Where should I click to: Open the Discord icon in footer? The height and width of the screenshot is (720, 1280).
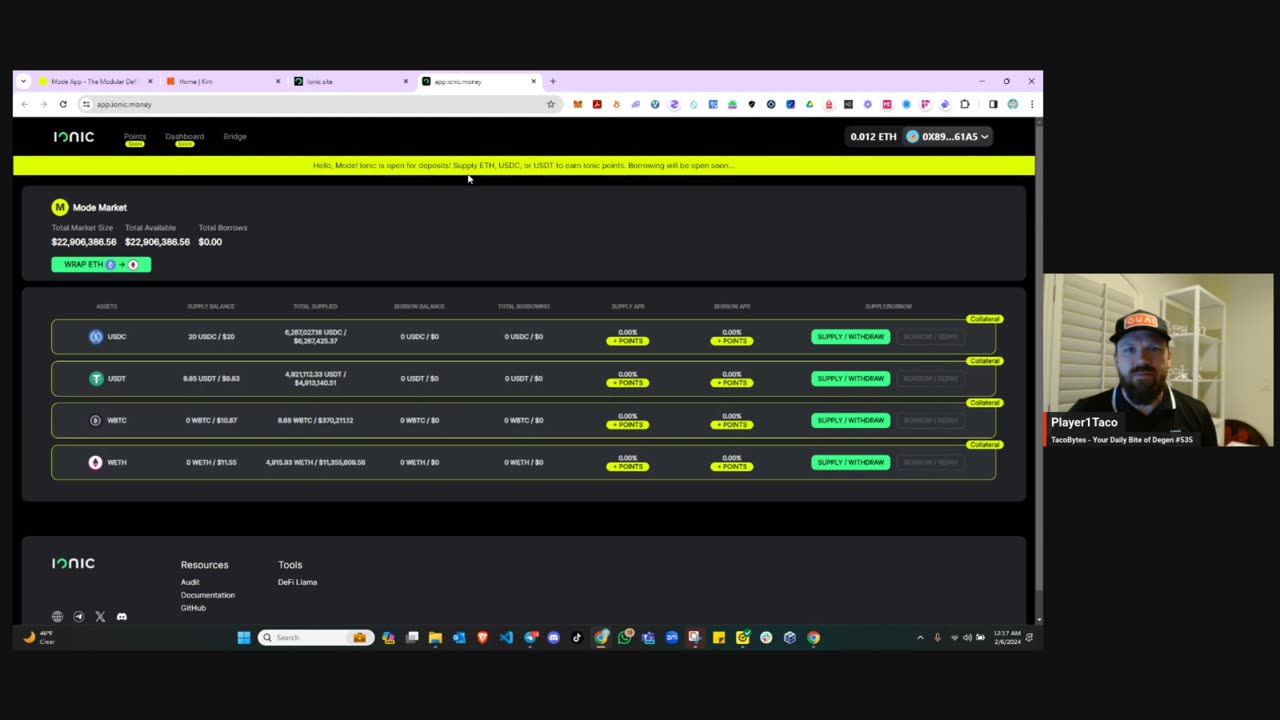[122, 617]
